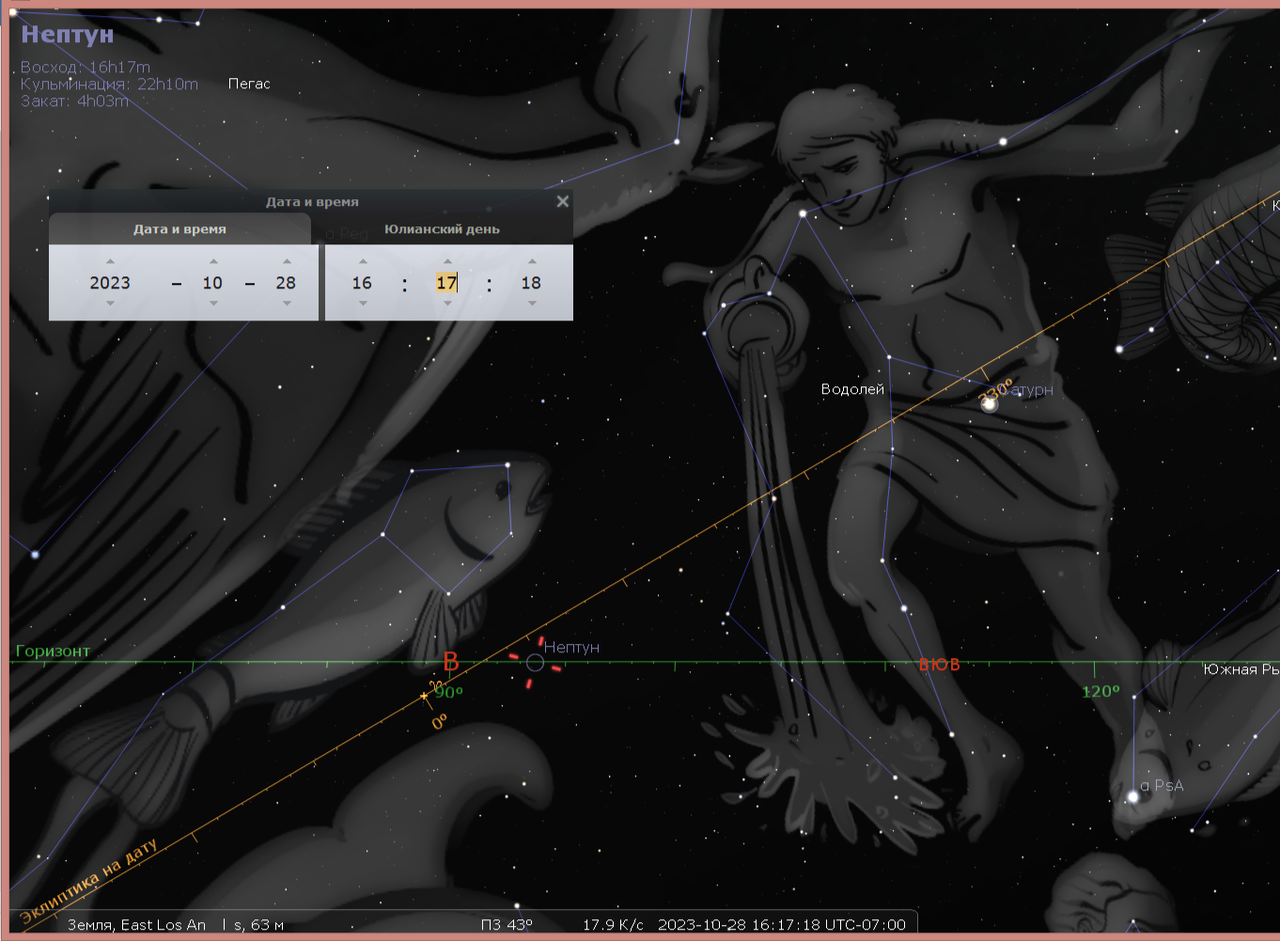Image resolution: width=1280 pixels, height=941 pixels.
Task: Decrease the year 2023 with down arrow
Action: 110,303
